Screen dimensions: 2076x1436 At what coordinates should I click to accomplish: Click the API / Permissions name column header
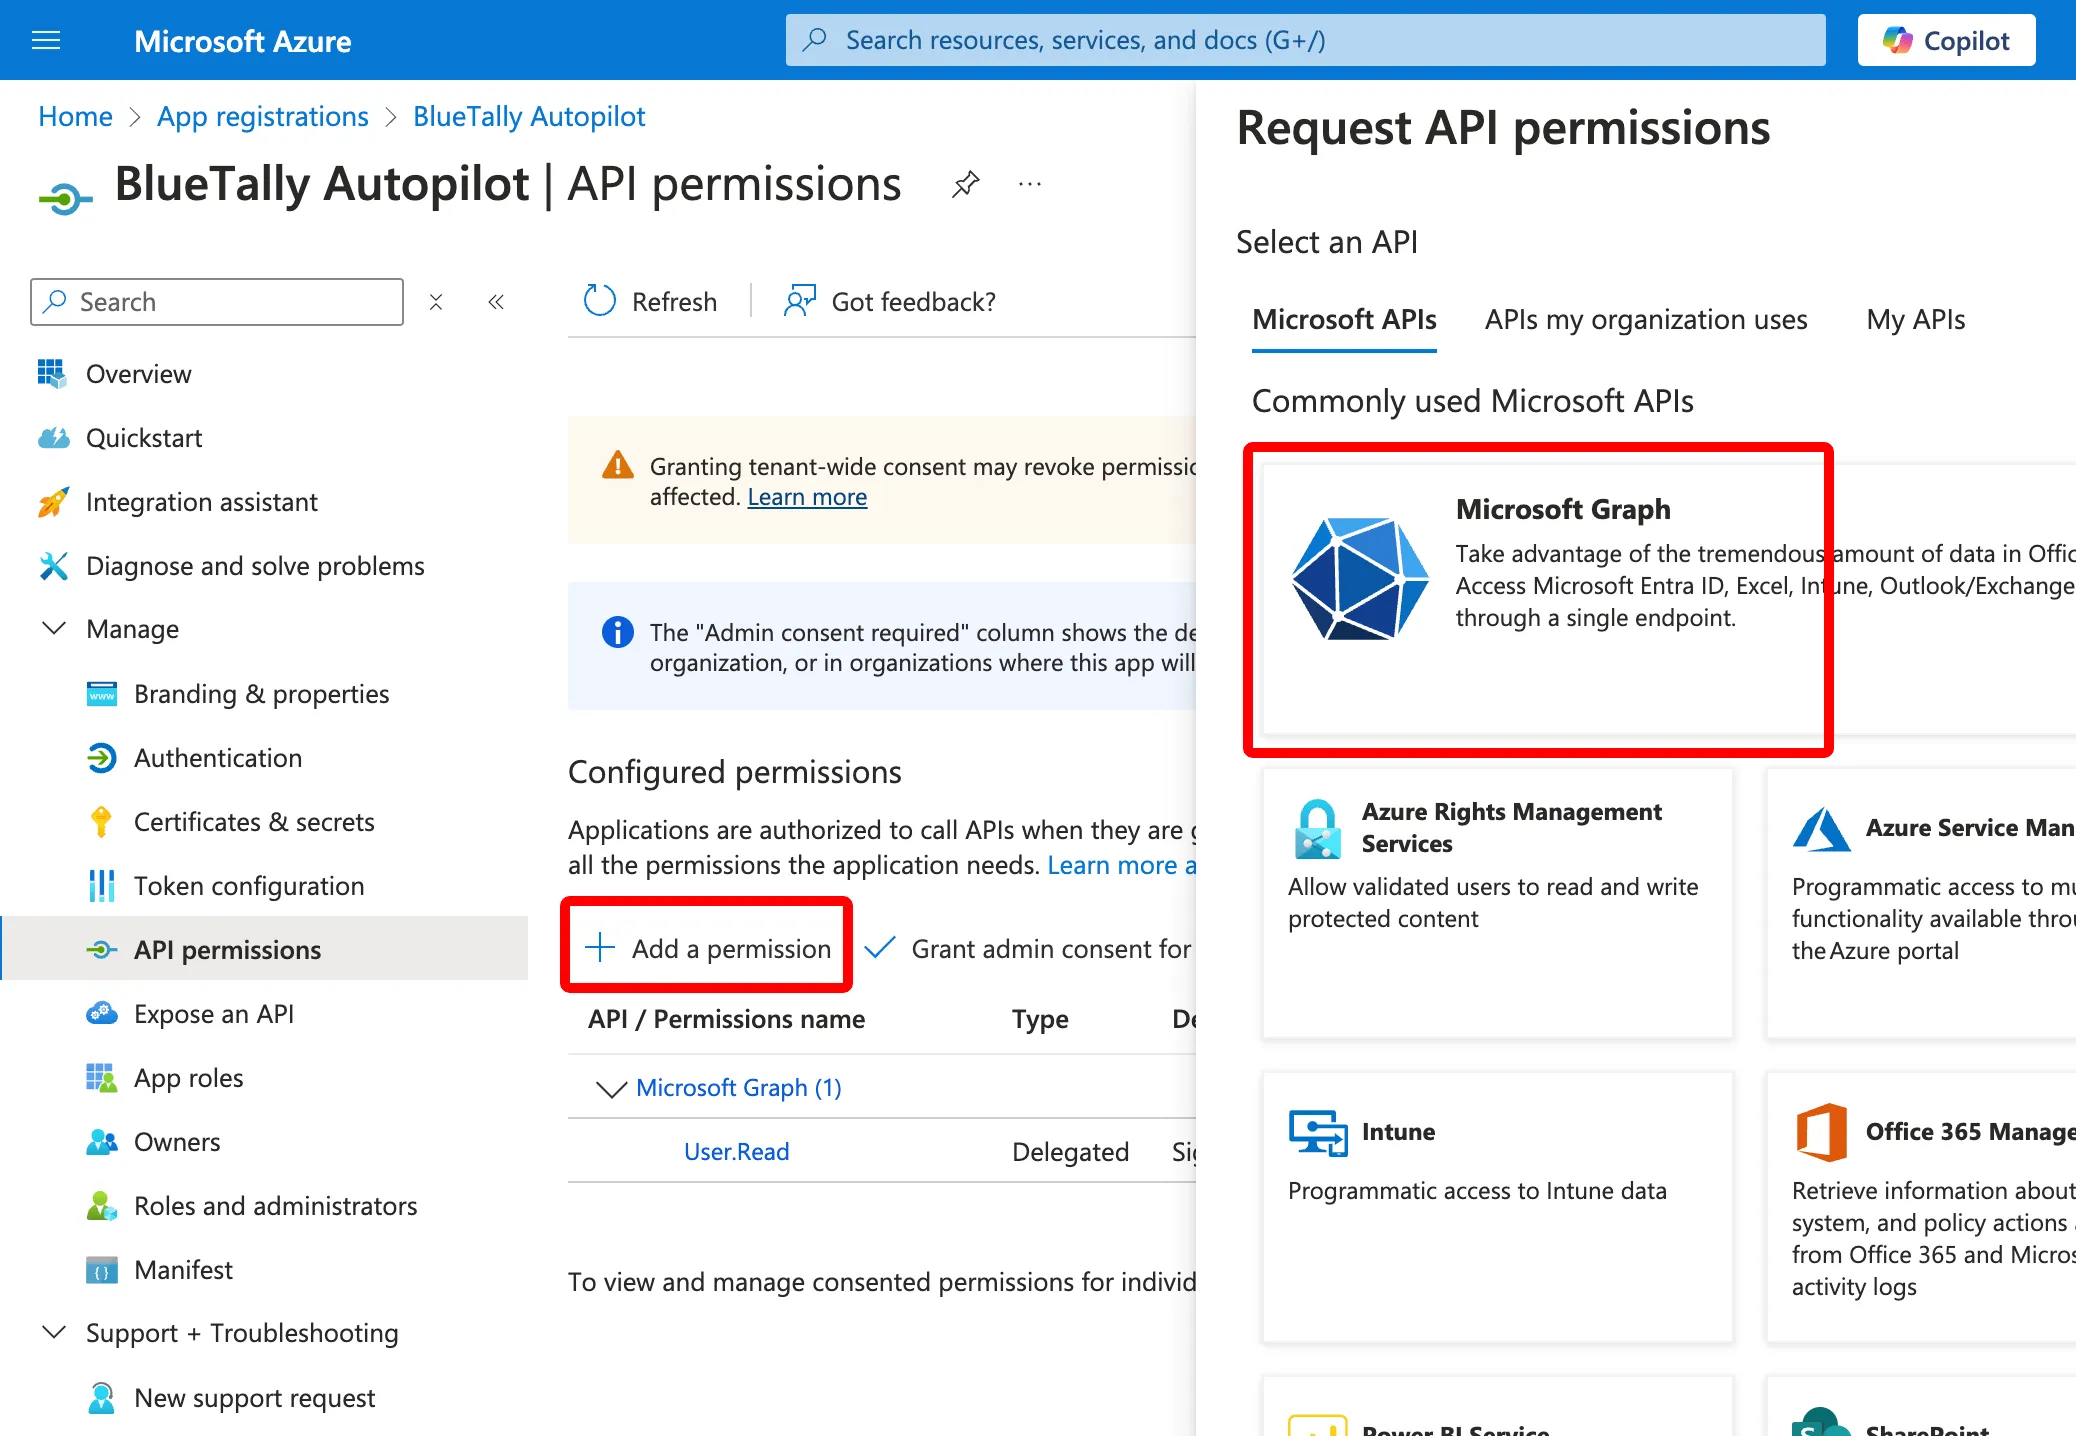point(726,1019)
